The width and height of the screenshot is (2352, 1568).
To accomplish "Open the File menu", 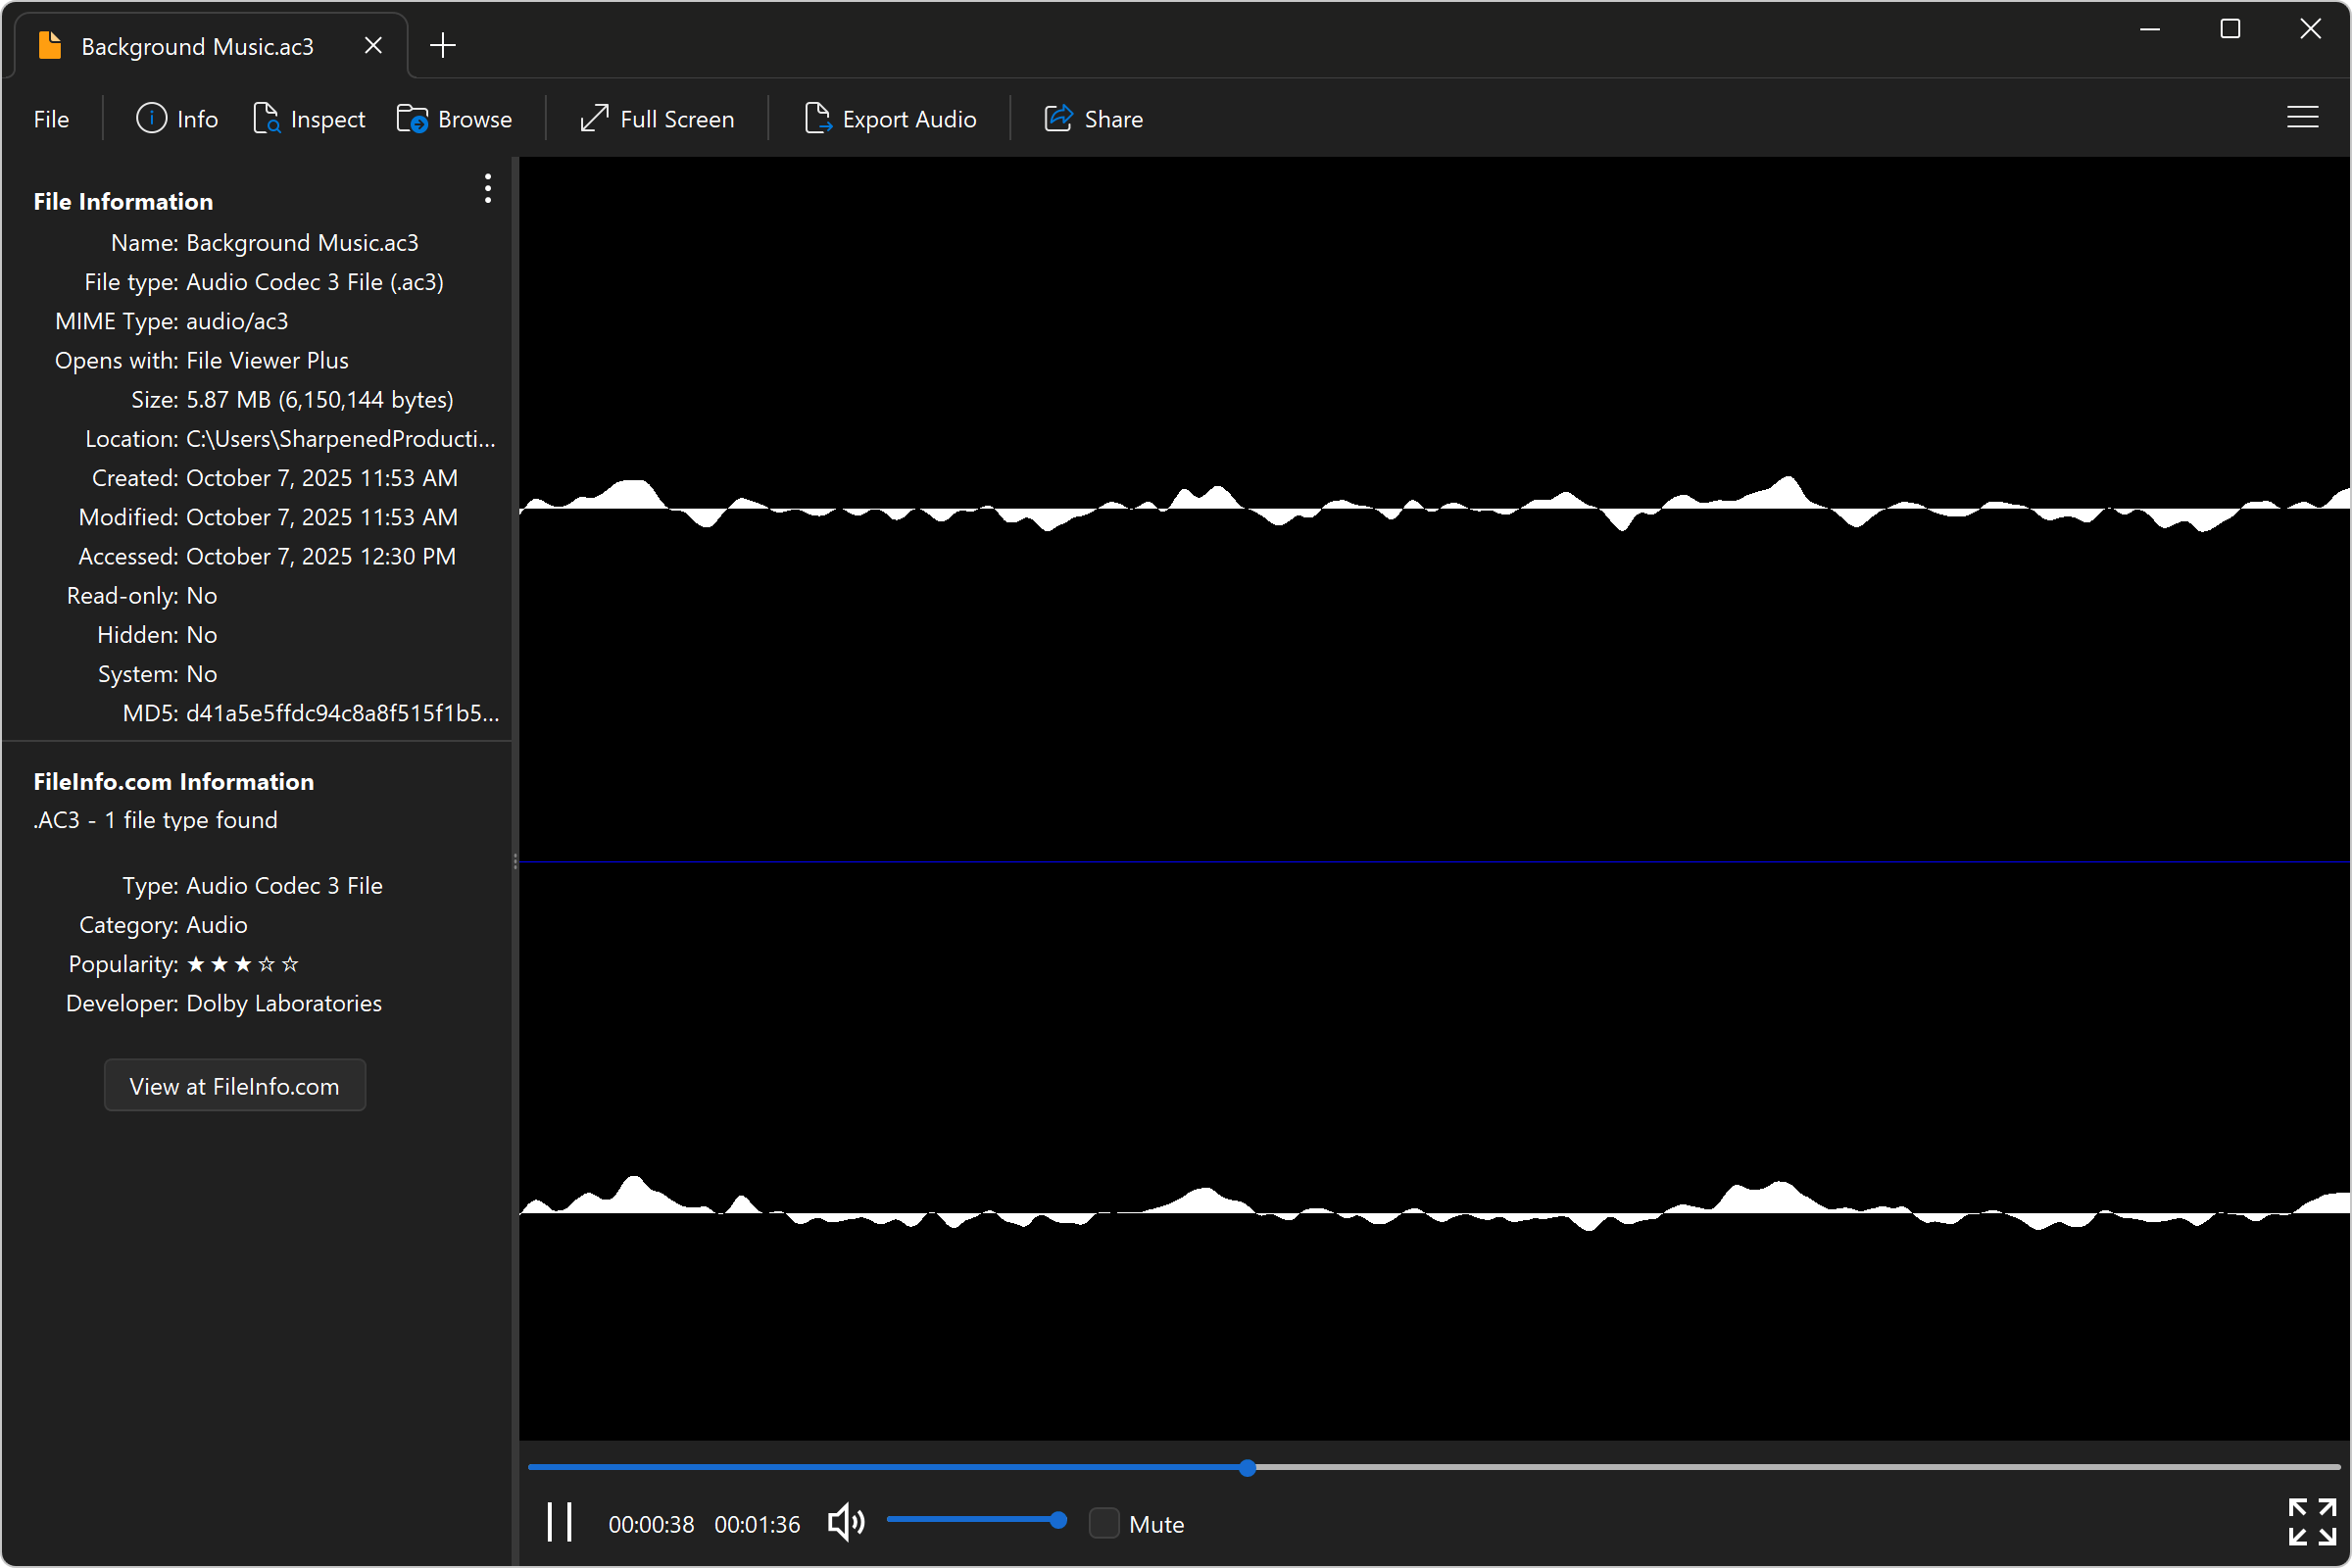I will coord(51,119).
